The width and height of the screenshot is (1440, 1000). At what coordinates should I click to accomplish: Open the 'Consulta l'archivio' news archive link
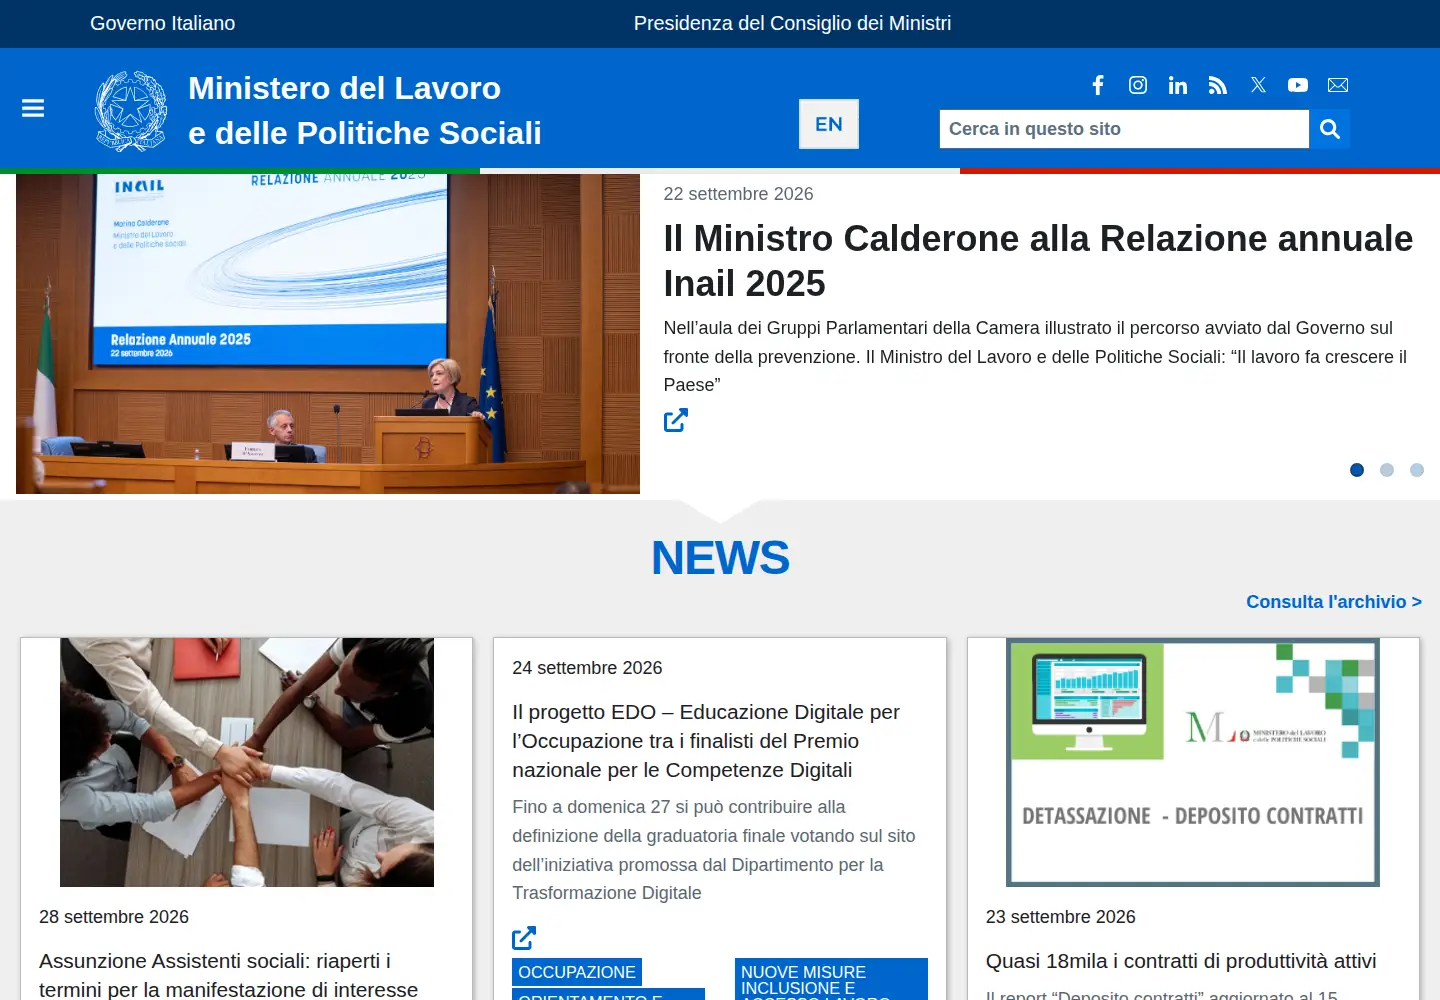tap(1334, 602)
